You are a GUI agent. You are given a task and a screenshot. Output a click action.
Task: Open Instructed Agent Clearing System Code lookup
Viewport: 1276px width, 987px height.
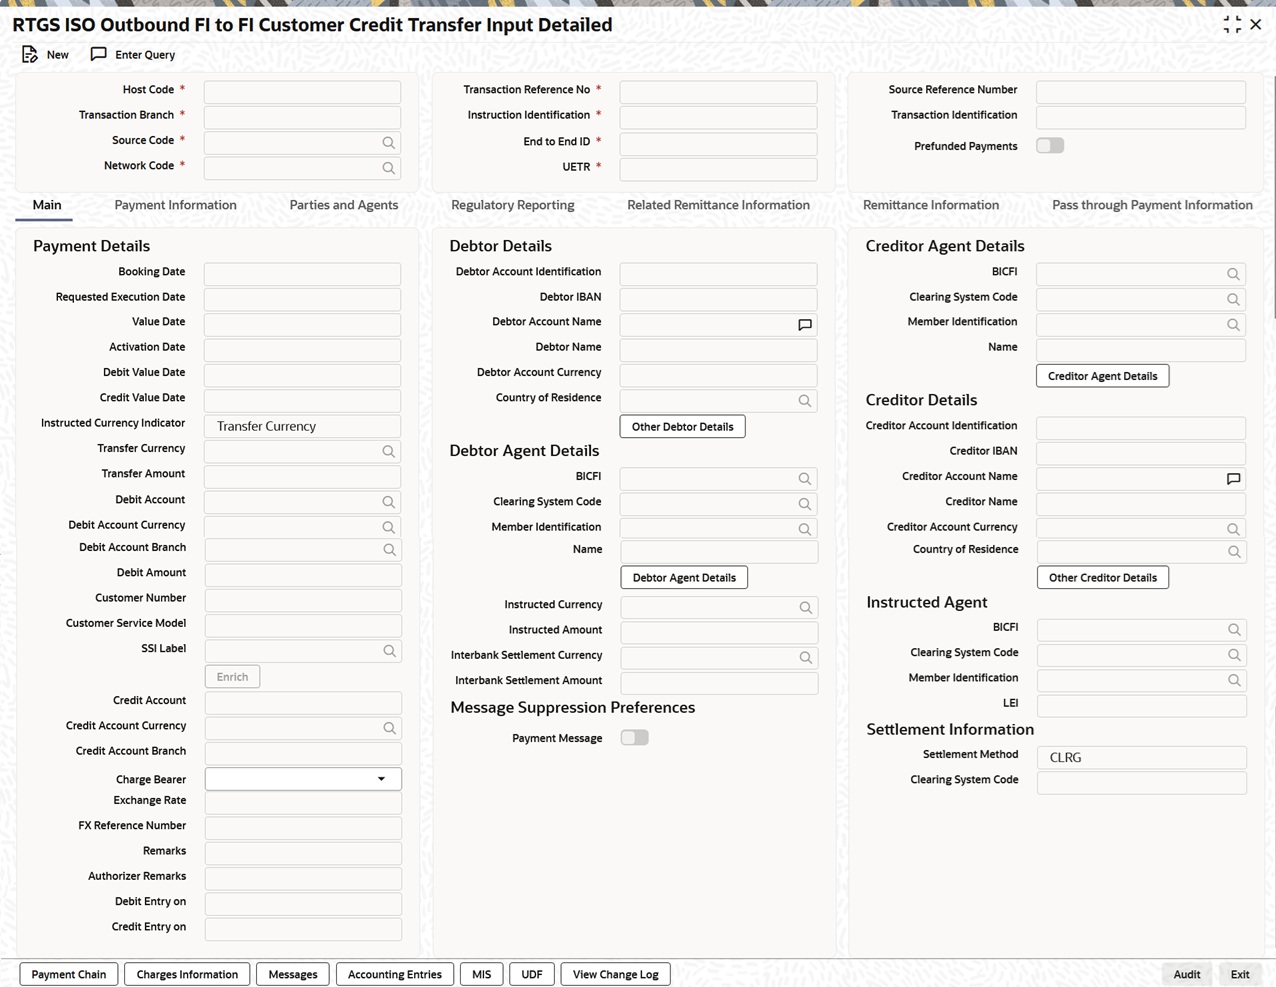click(1235, 655)
